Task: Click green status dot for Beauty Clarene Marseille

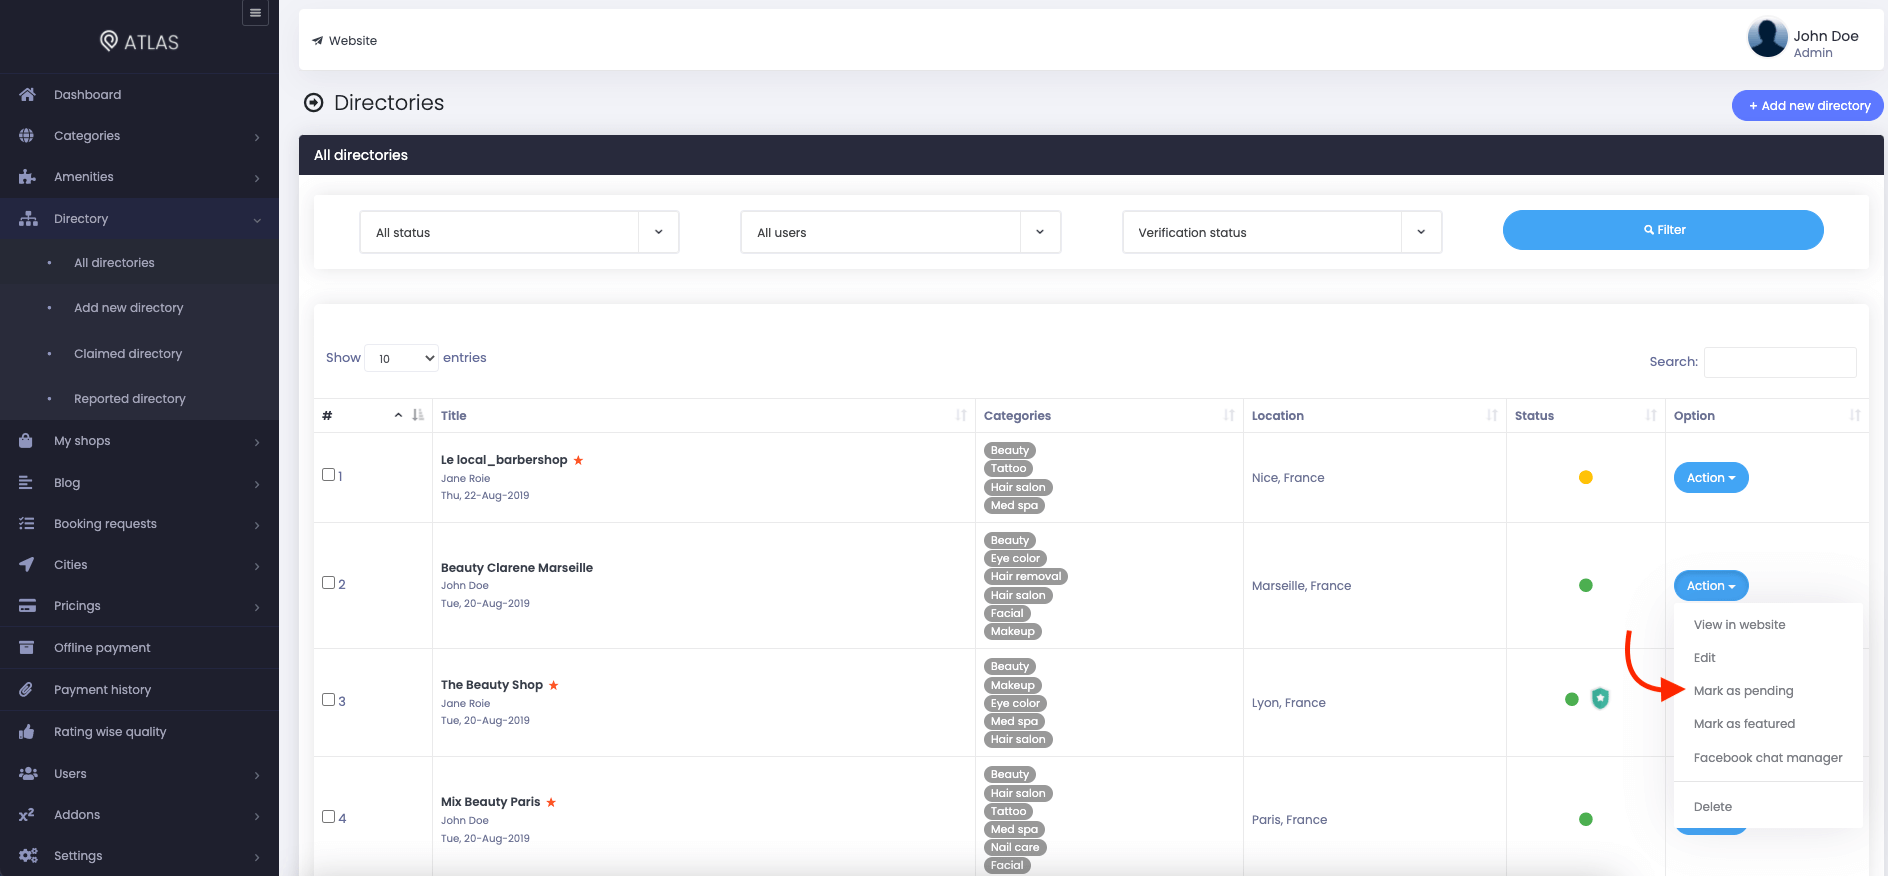Action: (x=1586, y=586)
